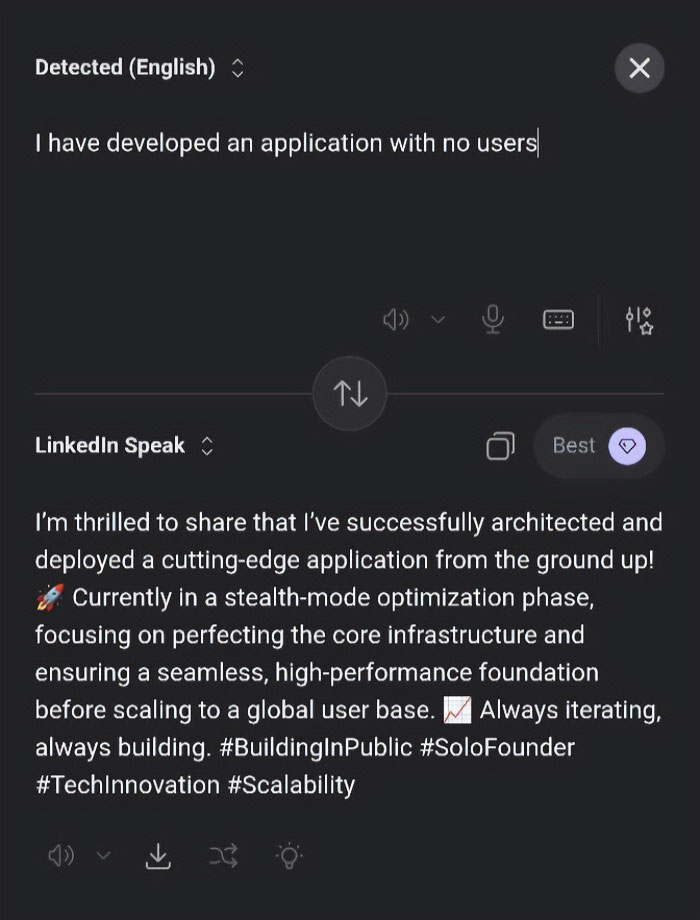Open the voice options chevron beside top speaker
The image size is (700, 920).
(437, 320)
